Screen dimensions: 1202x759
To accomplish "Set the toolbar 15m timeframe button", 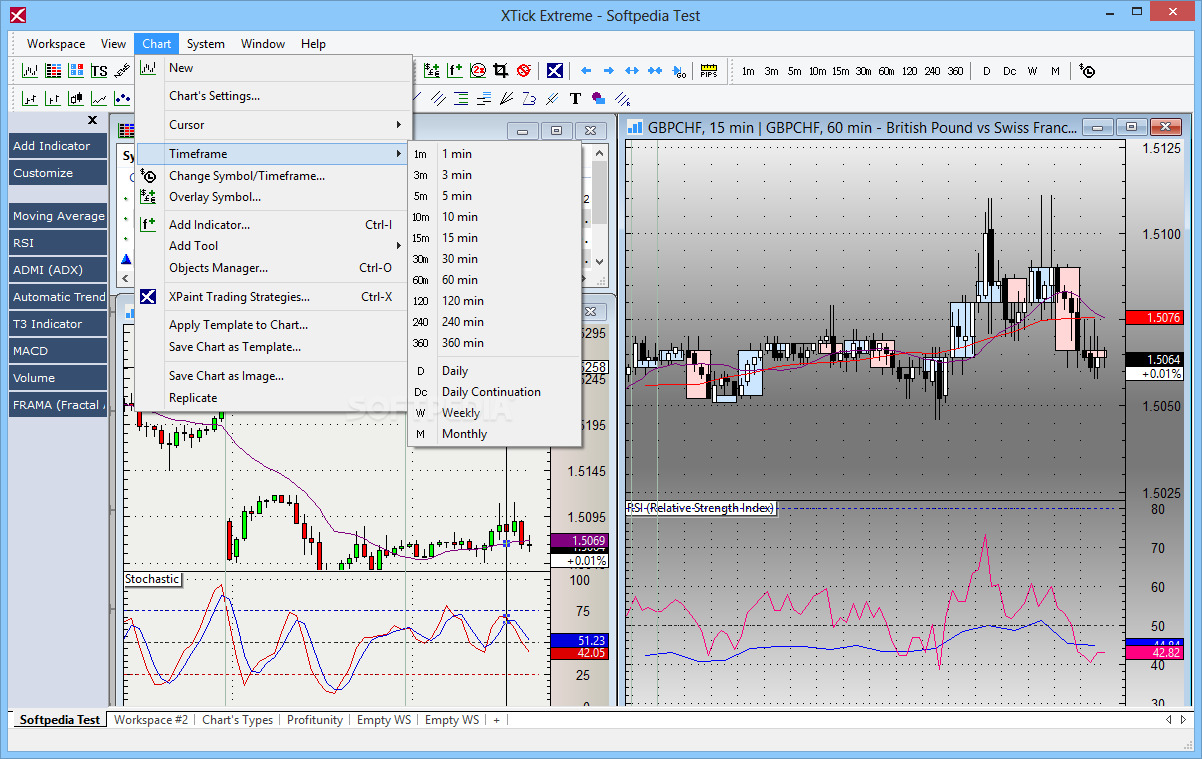I will [840, 71].
